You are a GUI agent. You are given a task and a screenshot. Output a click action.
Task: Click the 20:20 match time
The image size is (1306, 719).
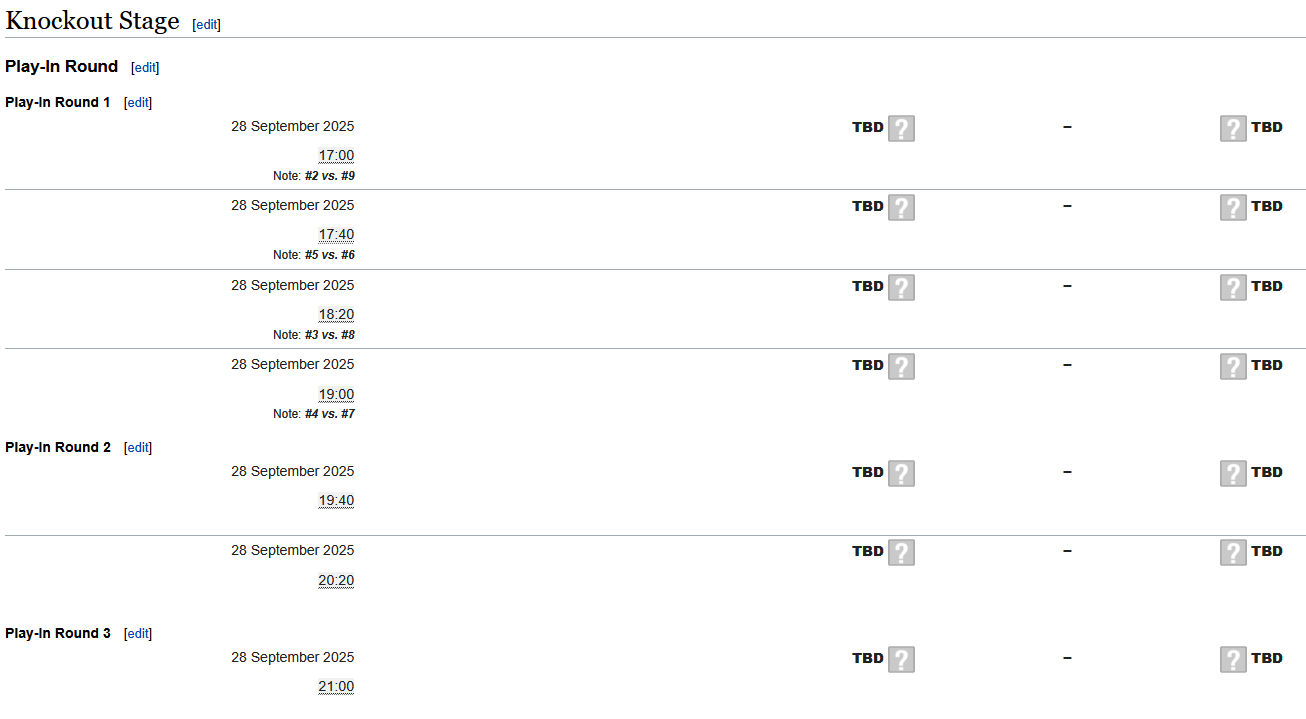tap(336, 581)
